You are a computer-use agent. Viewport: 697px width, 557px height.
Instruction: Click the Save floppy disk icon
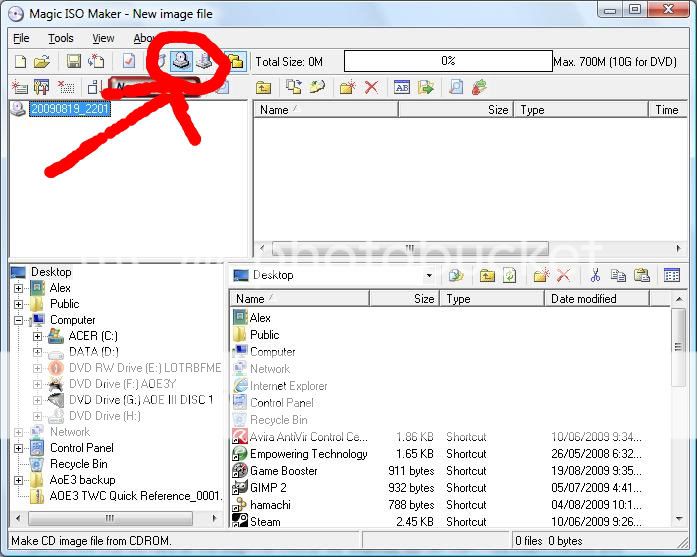coord(74,61)
